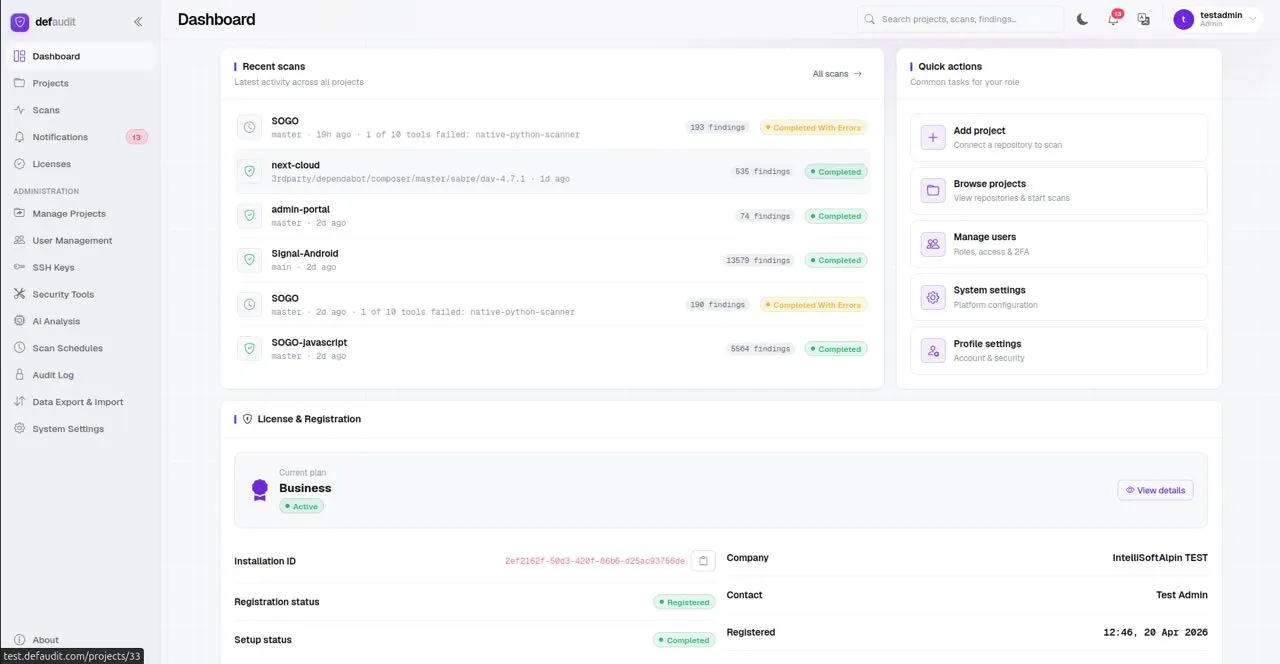Viewport: 1280px width, 664px height.
Task: Click the testadmin avatar circle
Action: [x=1184, y=19]
